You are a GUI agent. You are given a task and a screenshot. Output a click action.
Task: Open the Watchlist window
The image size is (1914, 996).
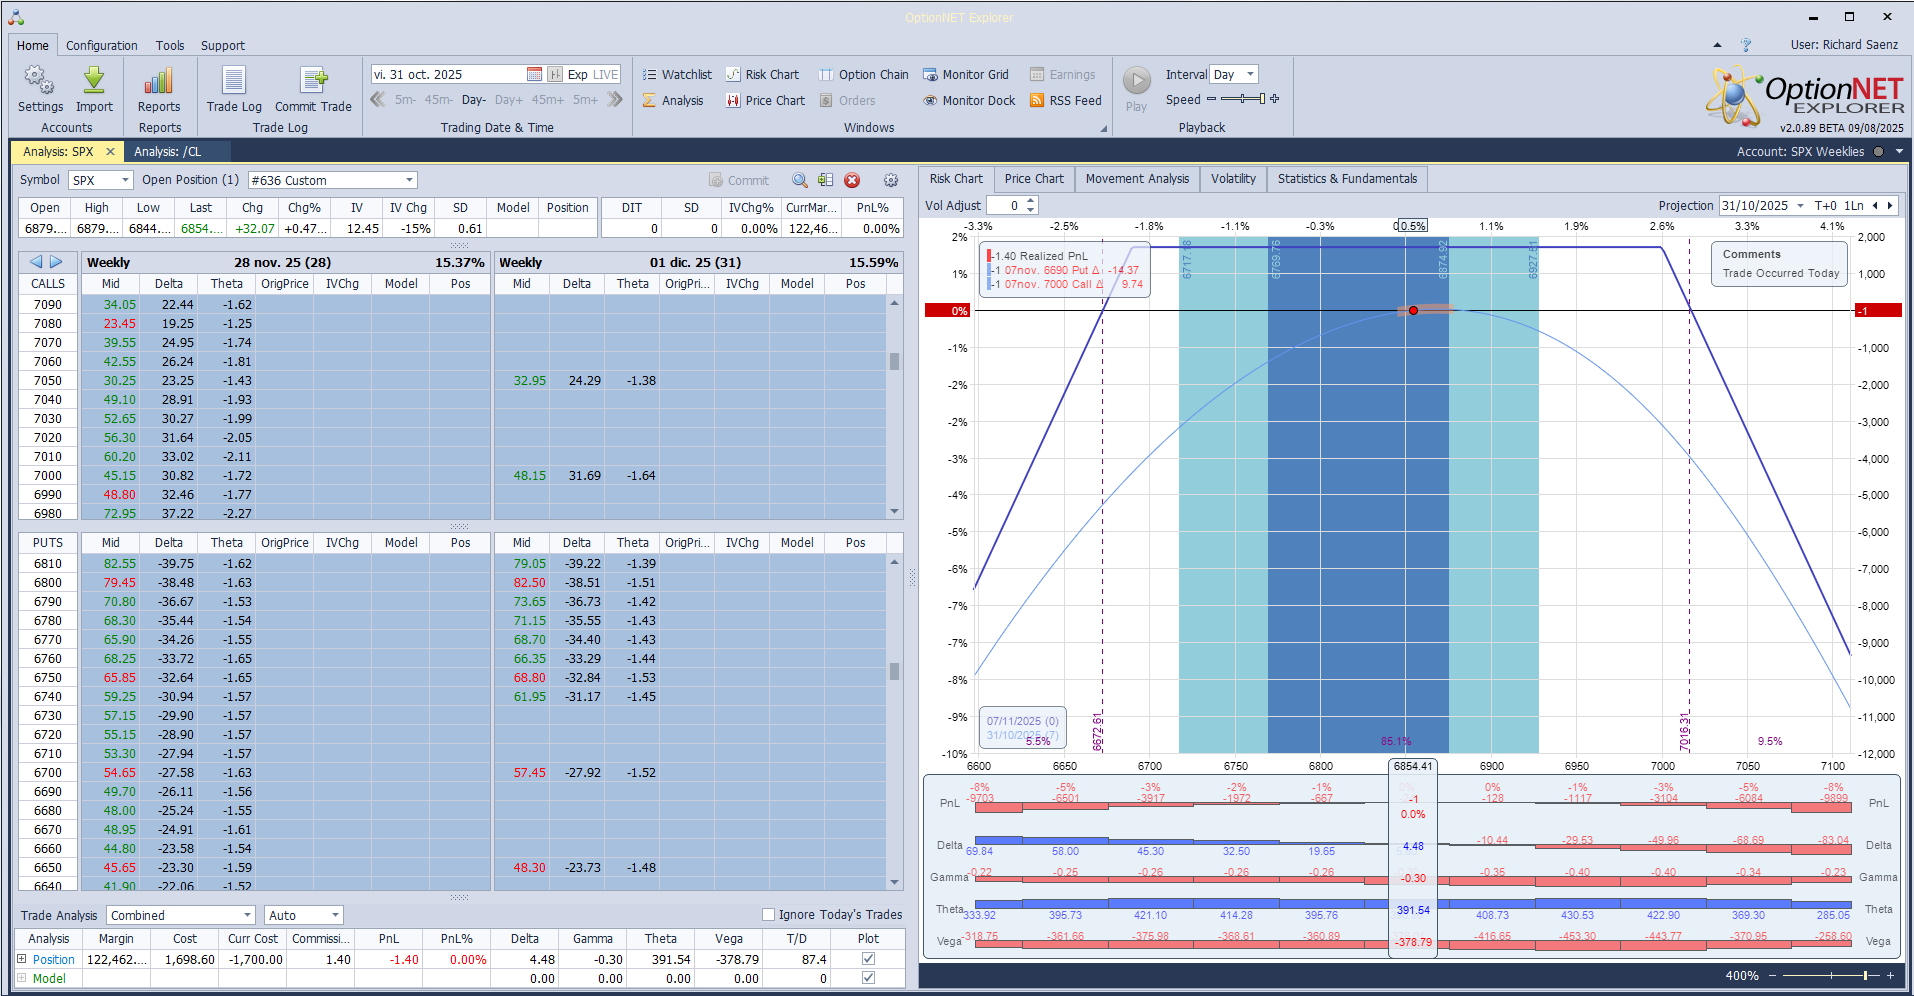677,74
